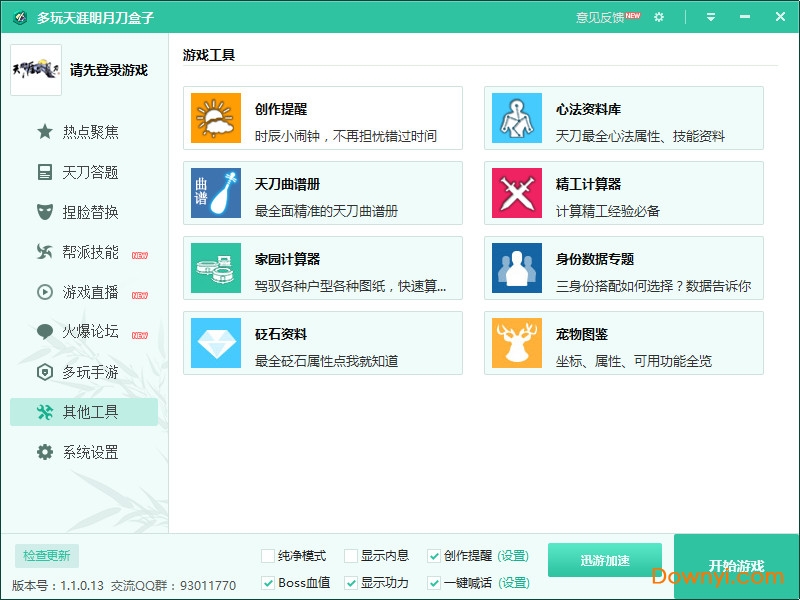This screenshot has width=800, height=600.
Task: Open the 天刀曲谱册 music score icon
Action: 216,194
